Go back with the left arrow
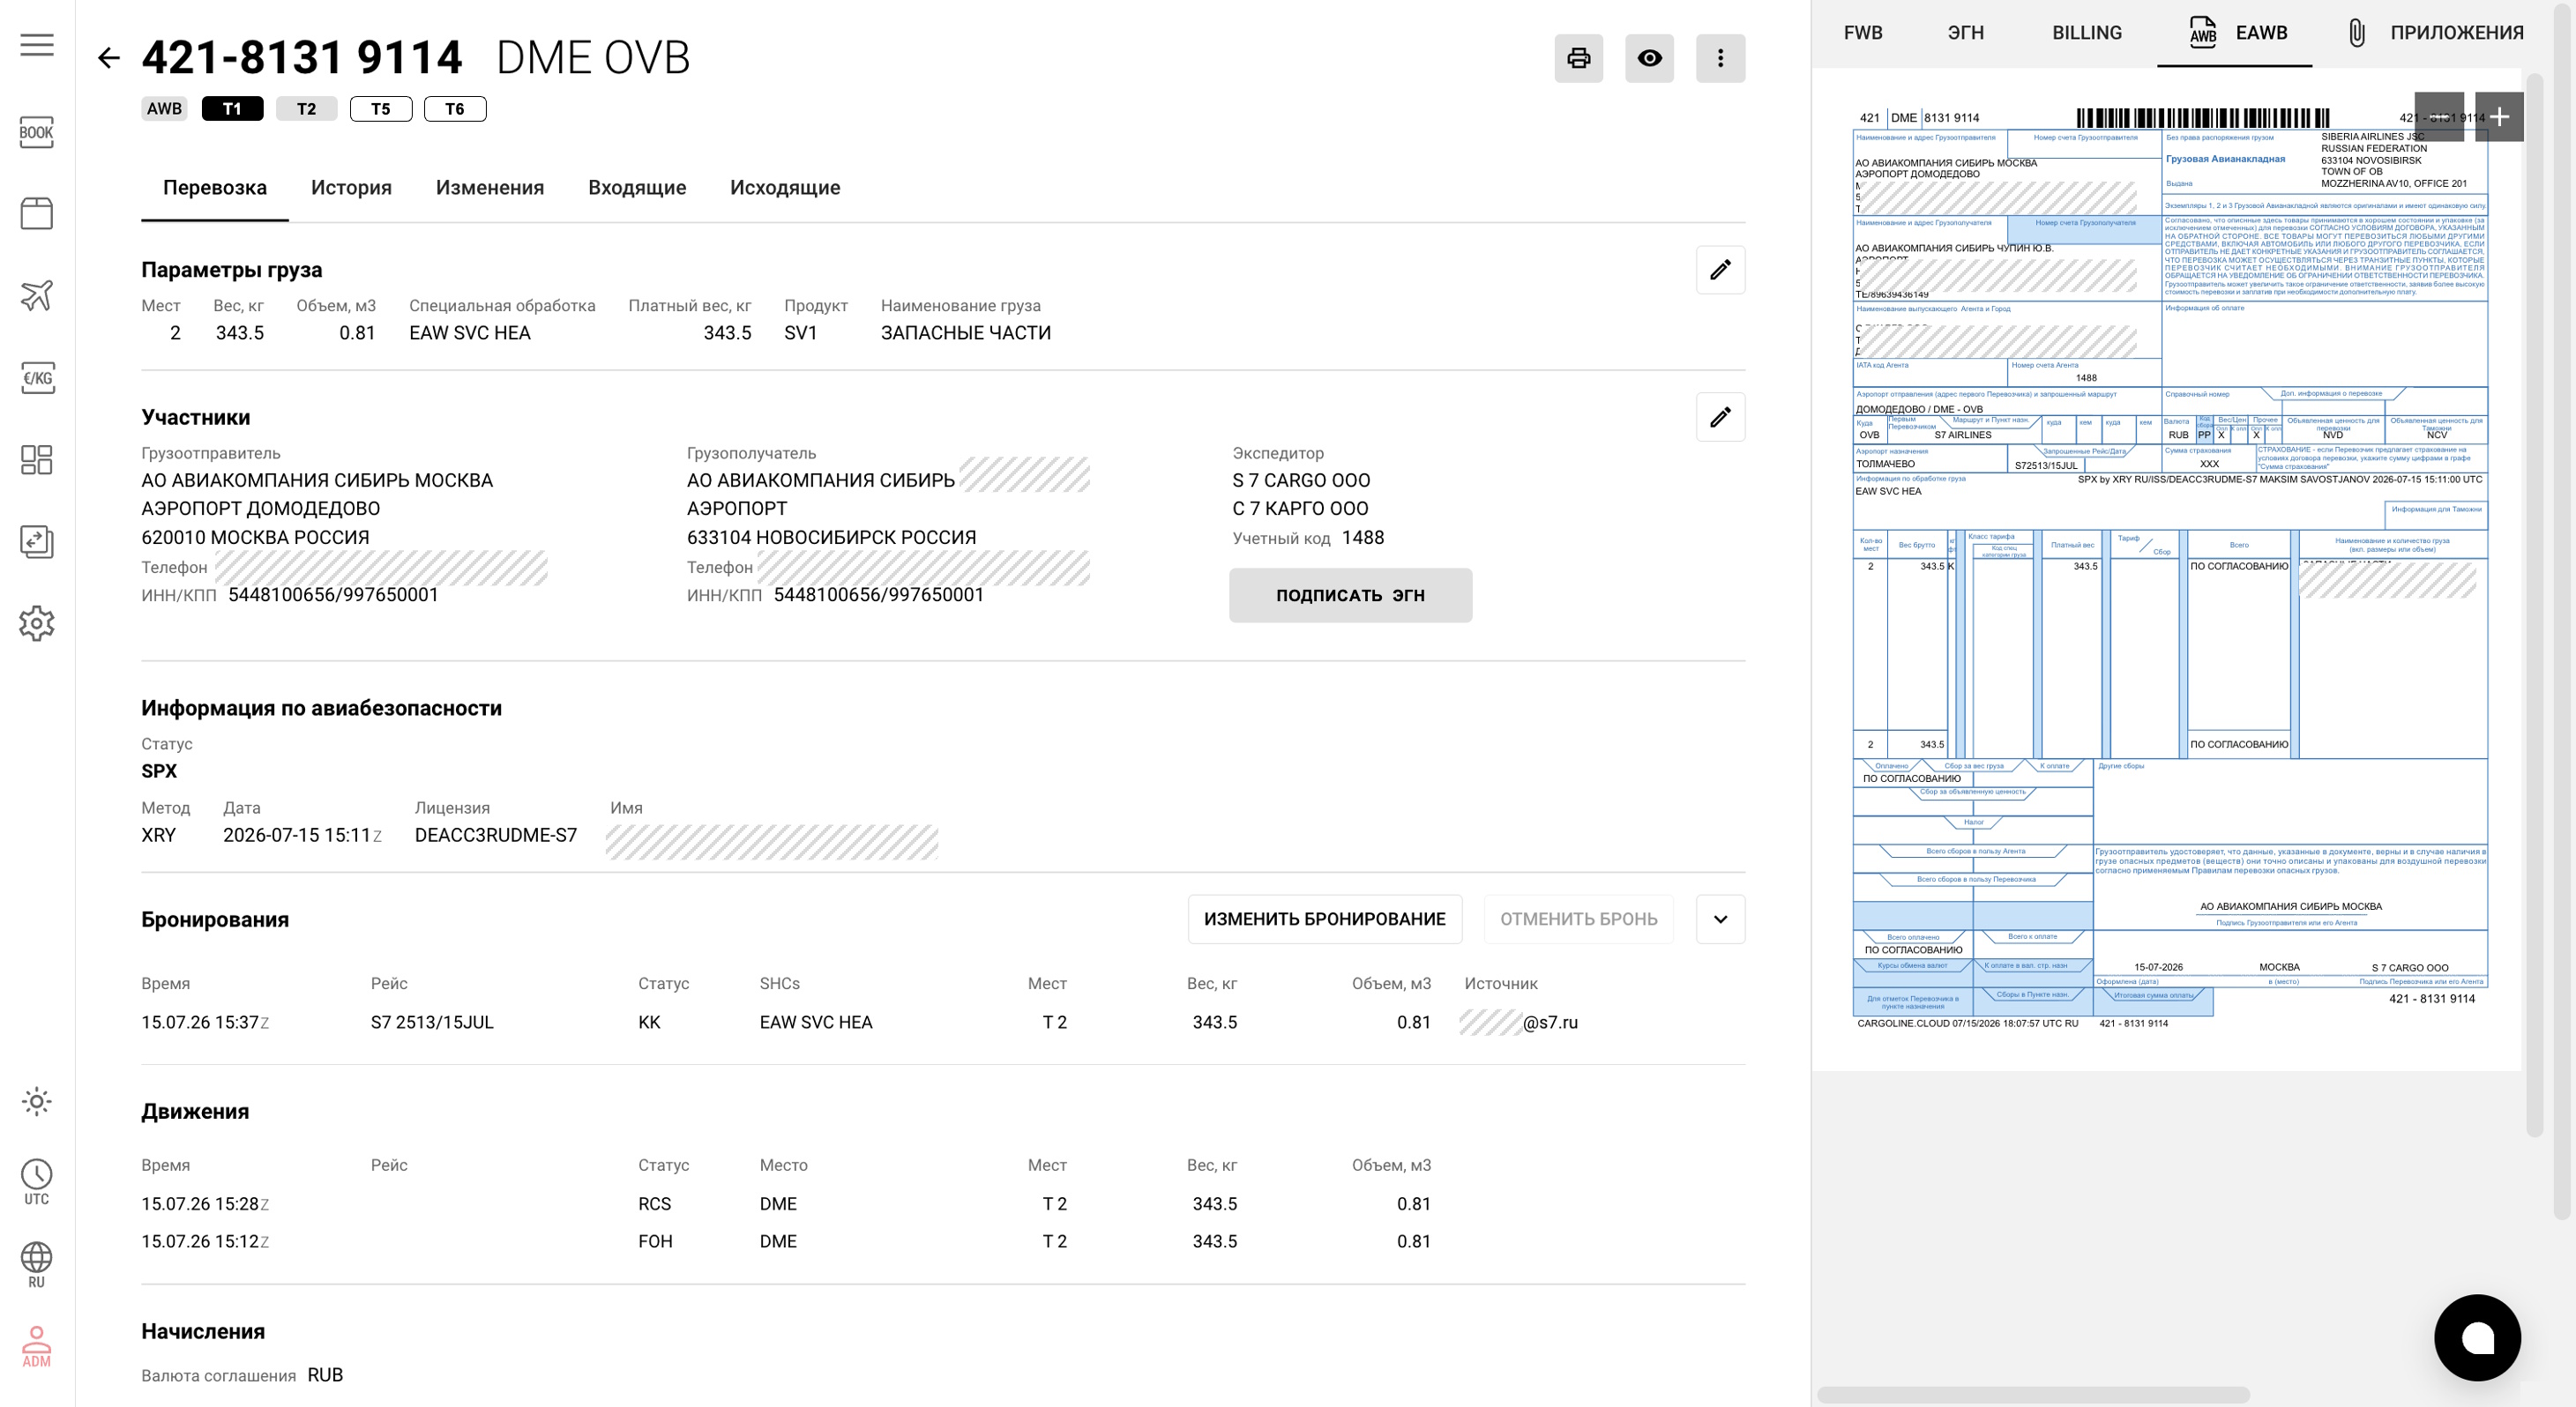2576x1407 pixels. coord(108,58)
